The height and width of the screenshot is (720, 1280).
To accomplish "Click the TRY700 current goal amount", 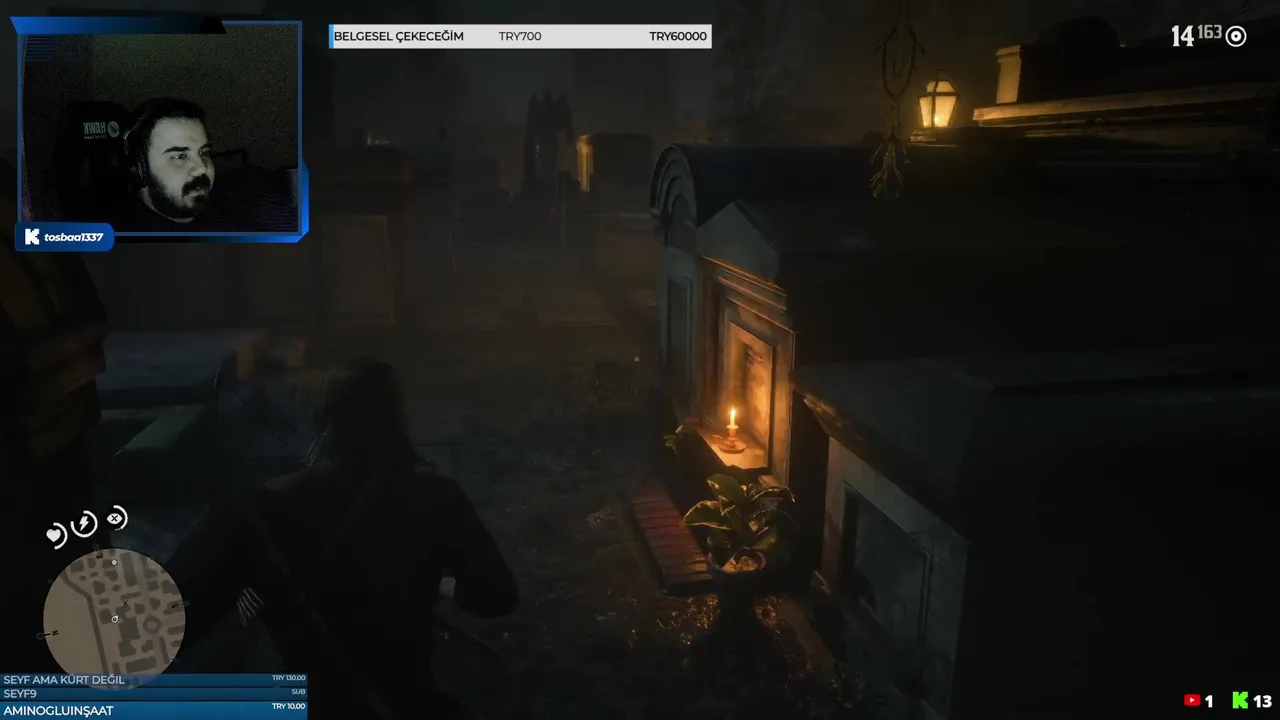I will [520, 36].
